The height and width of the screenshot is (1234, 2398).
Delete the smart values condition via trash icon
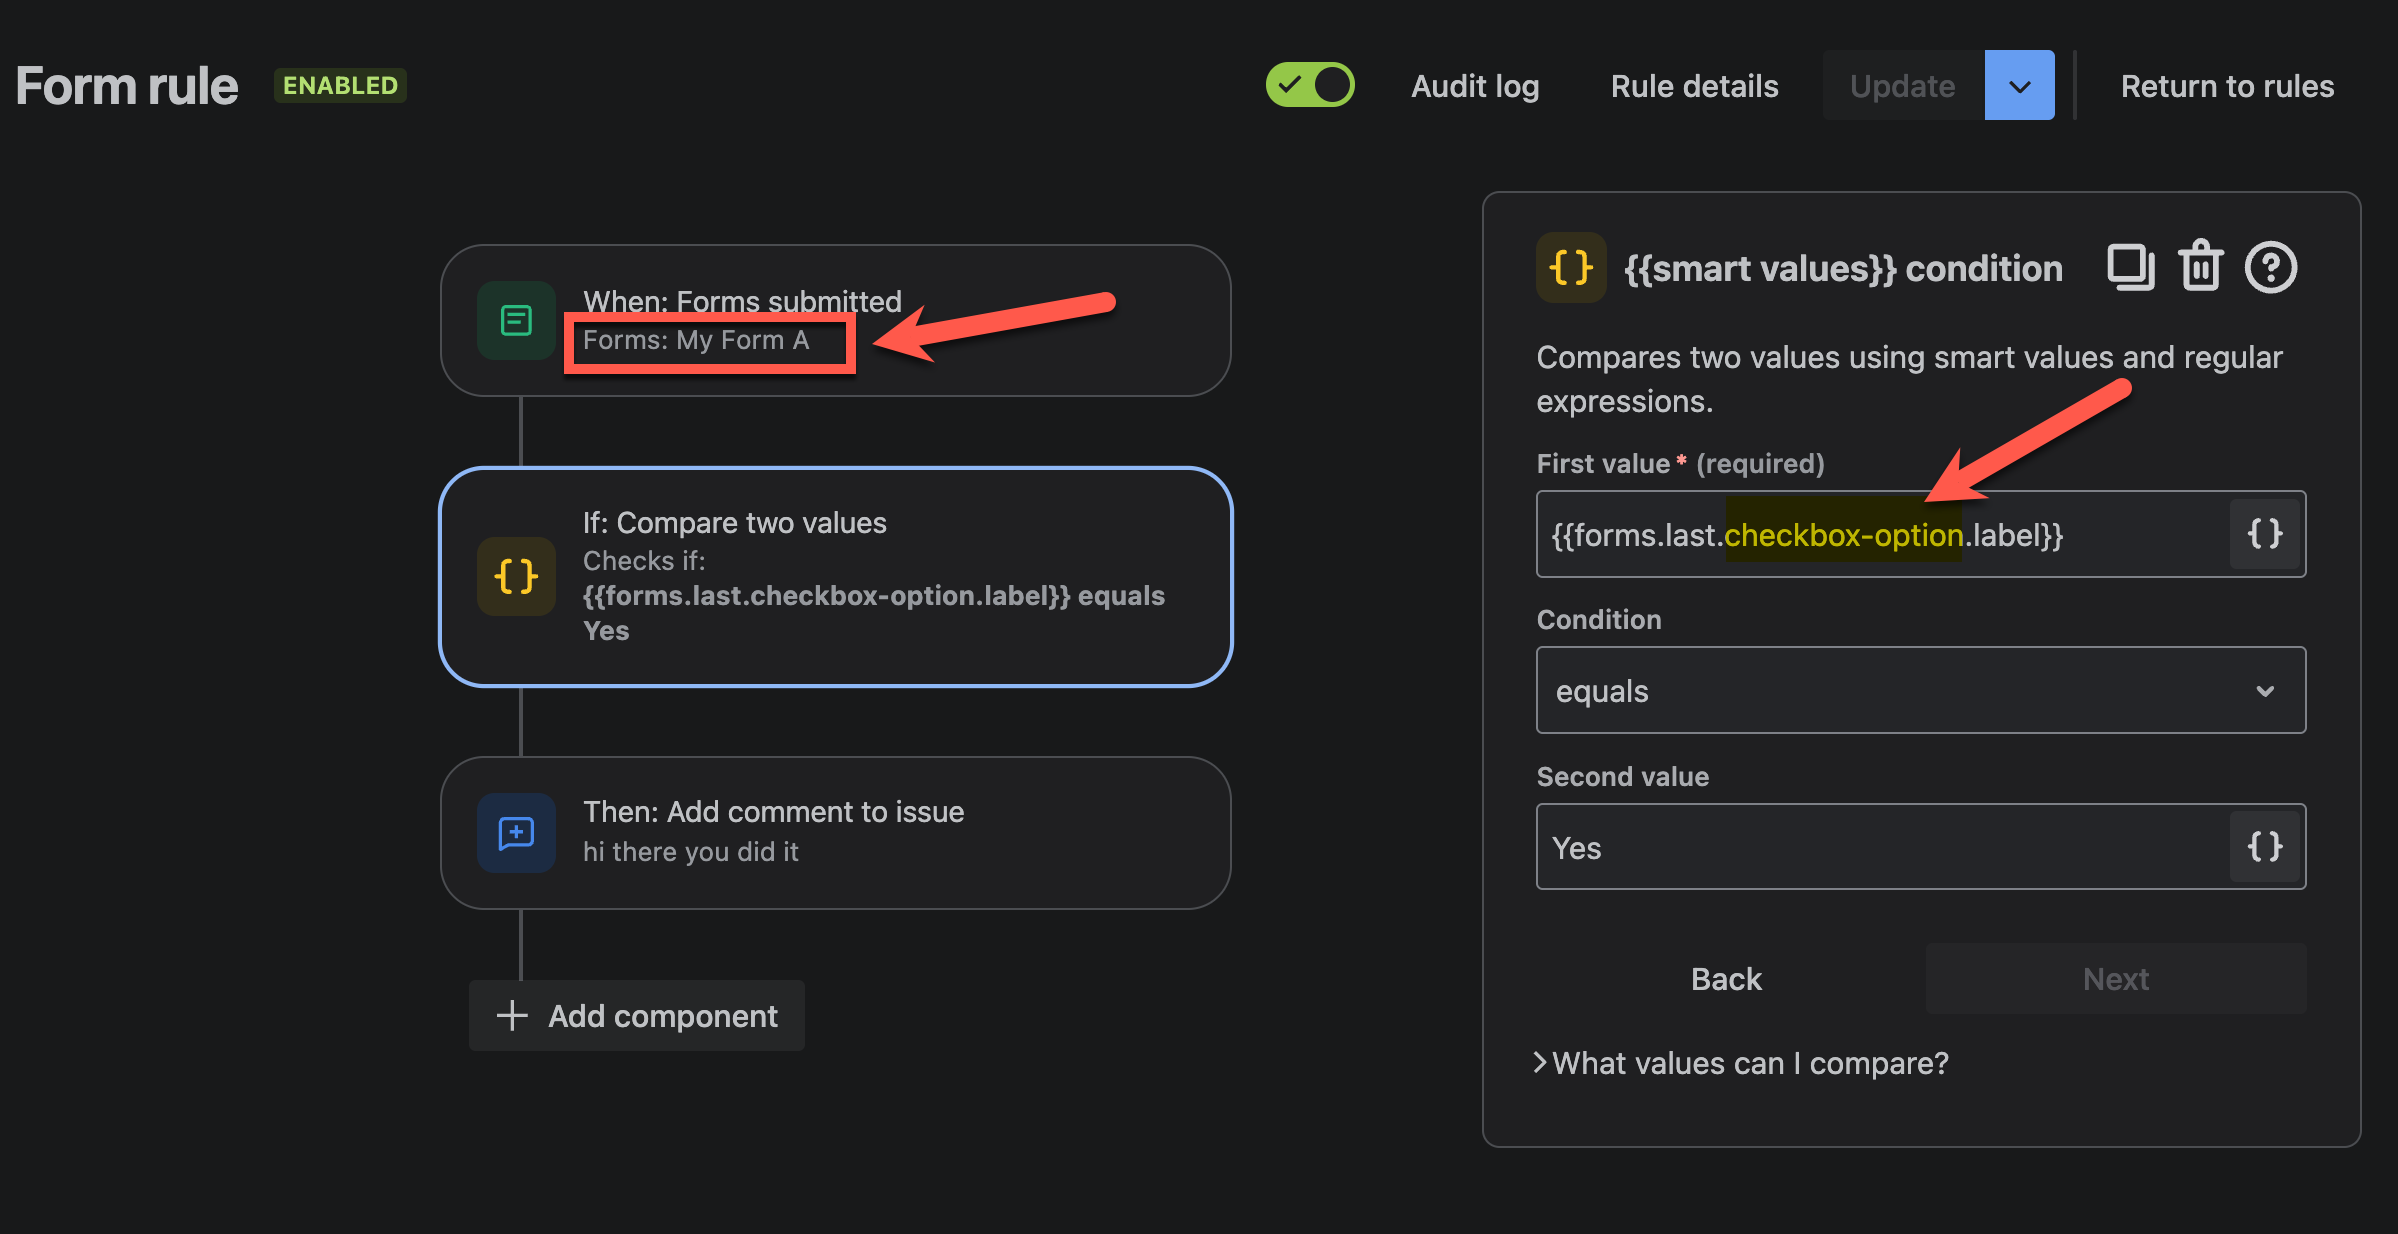(x=2200, y=267)
